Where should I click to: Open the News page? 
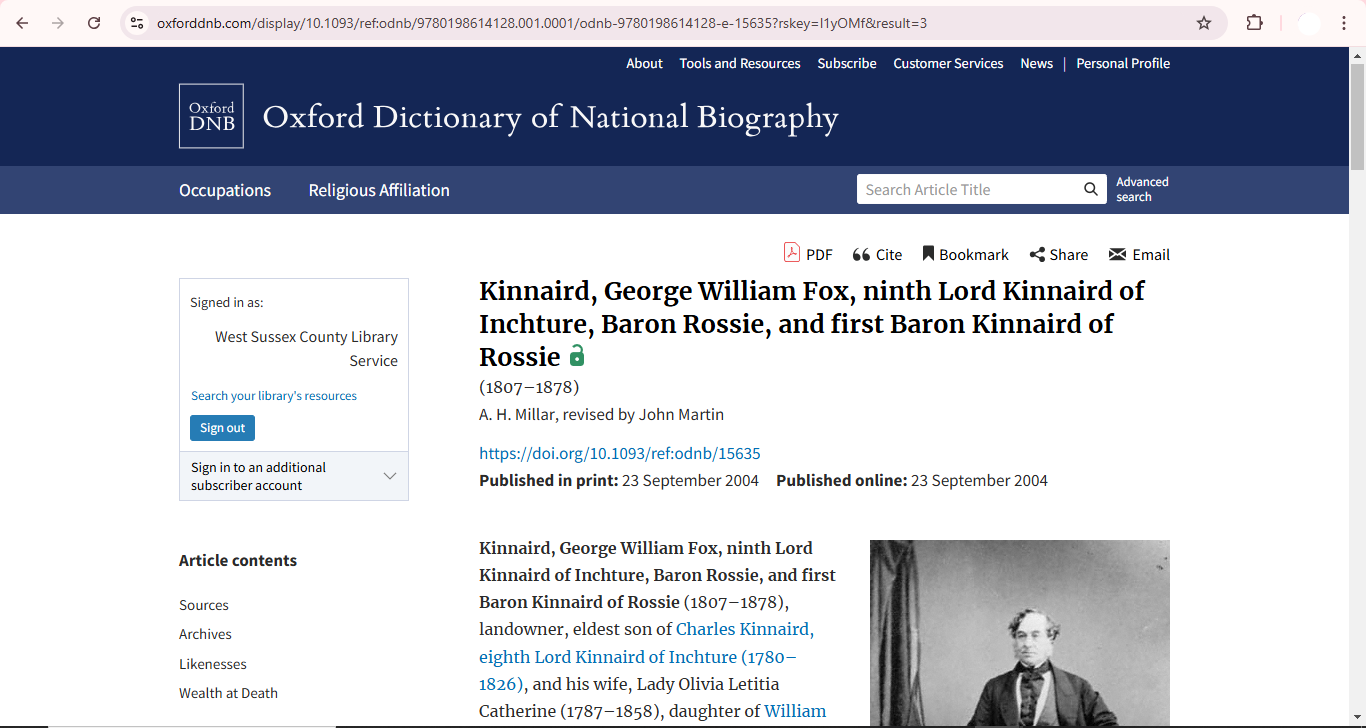[x=1036, y=63]
